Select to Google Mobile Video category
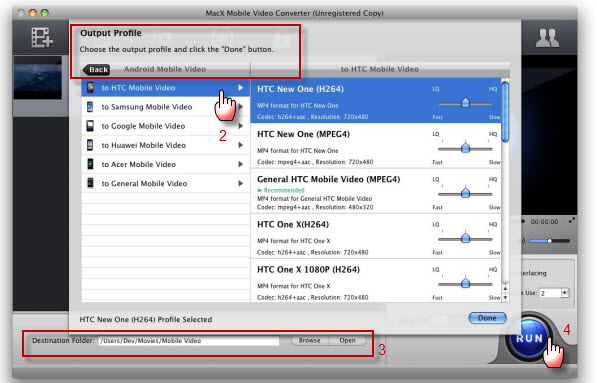 [x=166, y=126]
